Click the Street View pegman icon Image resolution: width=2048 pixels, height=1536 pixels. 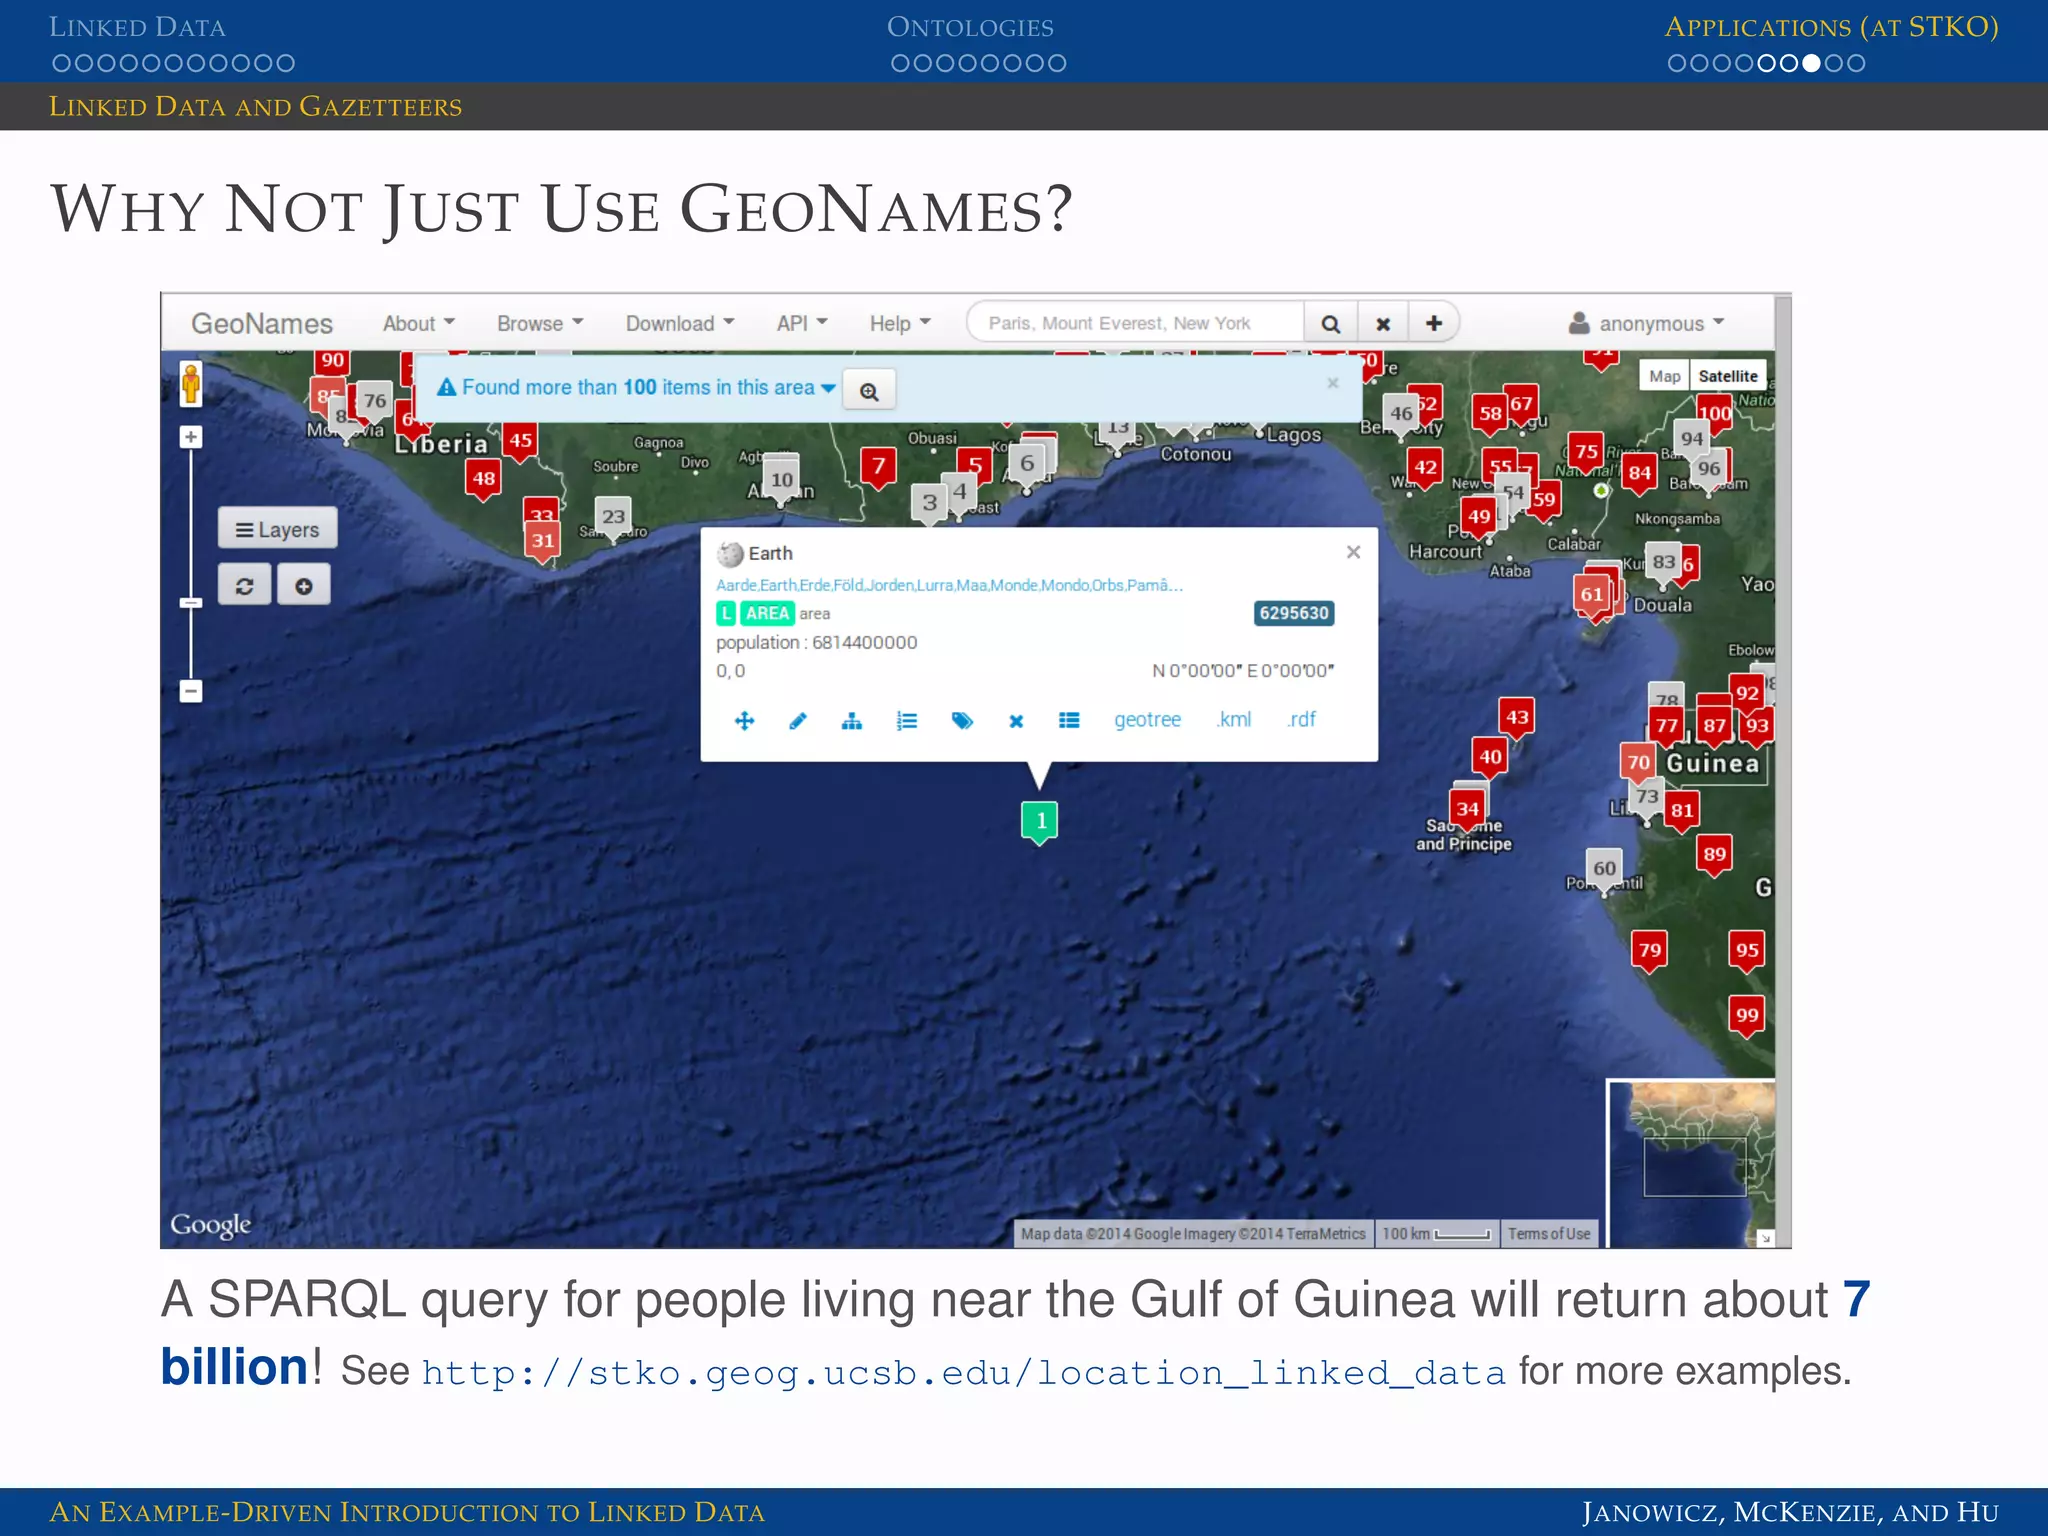190,384
